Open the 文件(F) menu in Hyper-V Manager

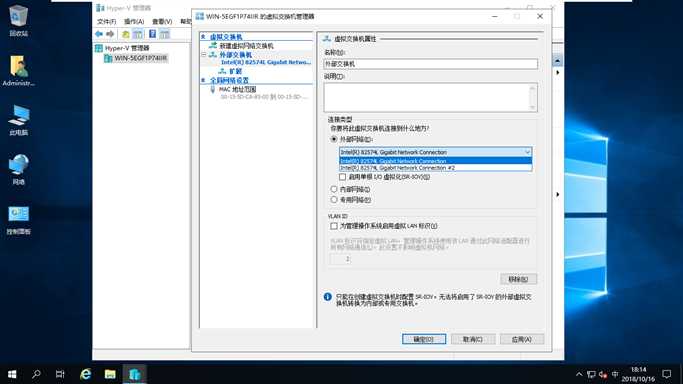coord(106,21)
